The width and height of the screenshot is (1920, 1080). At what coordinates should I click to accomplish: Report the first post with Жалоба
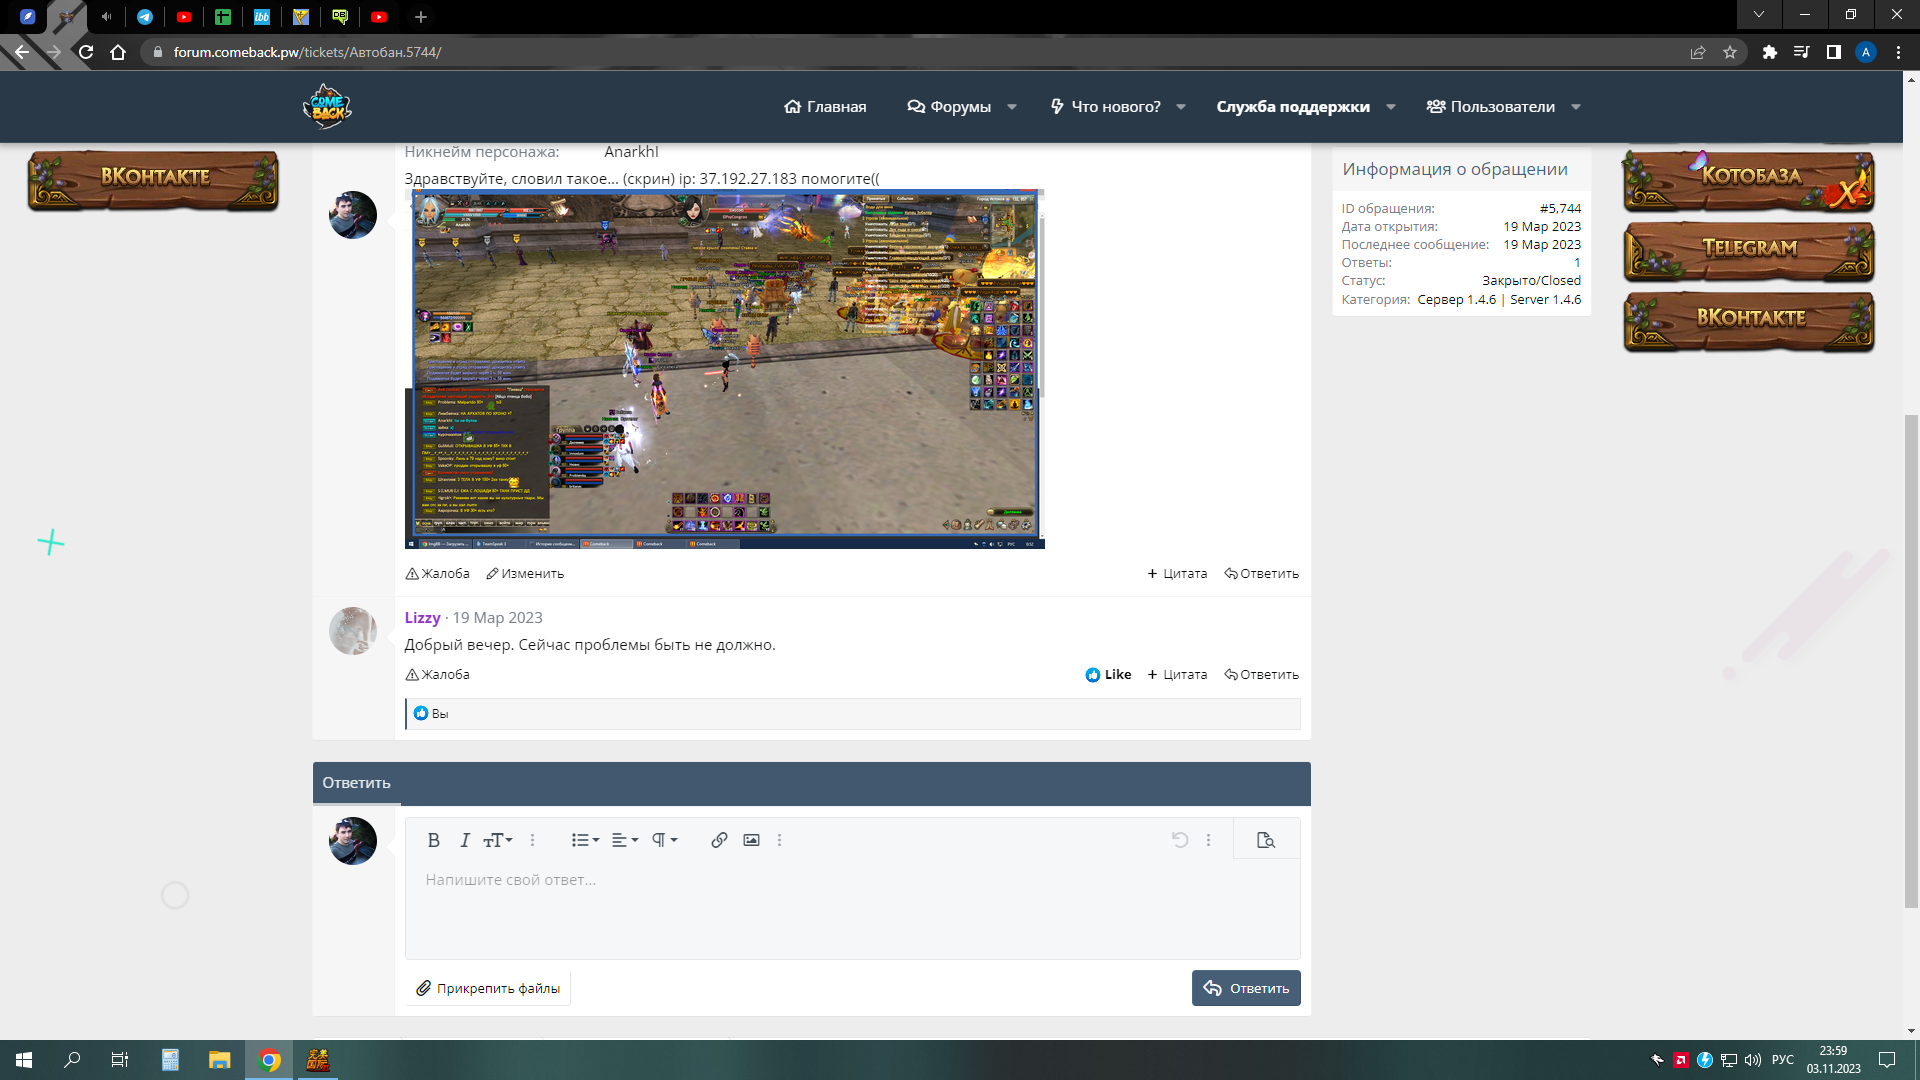[438, 574]
